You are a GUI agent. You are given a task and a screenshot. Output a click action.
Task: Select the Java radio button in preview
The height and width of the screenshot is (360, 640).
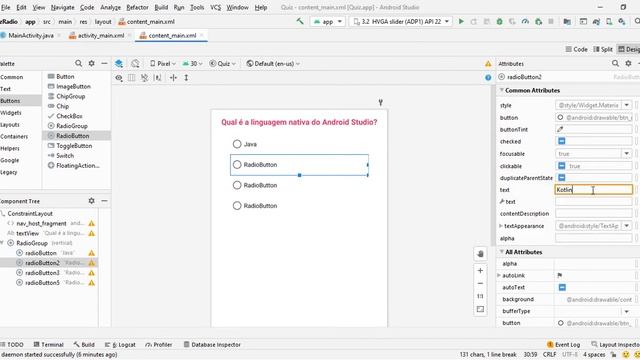tap(245, 144)
